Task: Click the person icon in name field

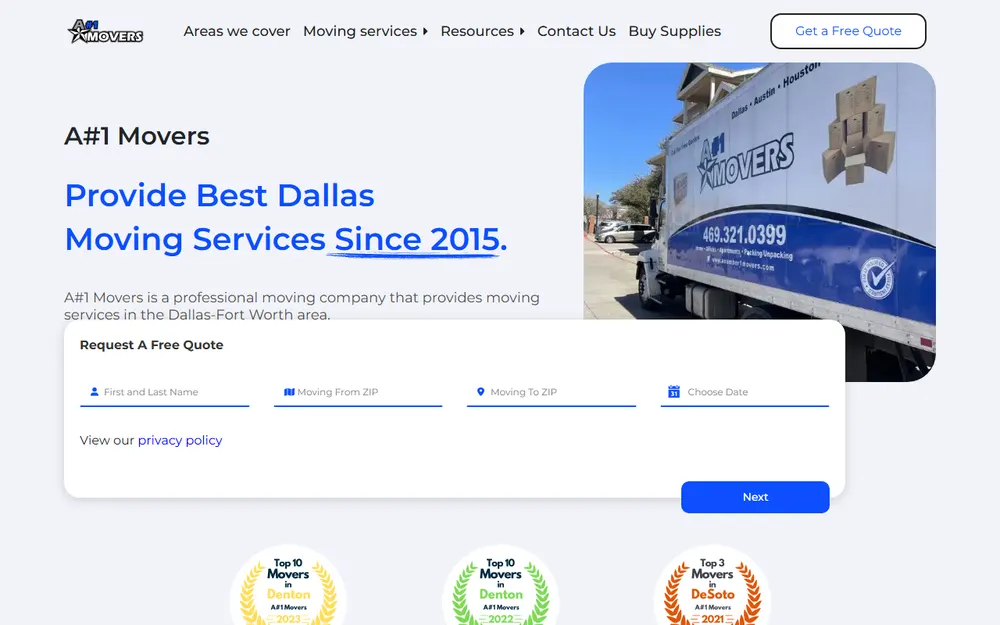Action: [94, 392]
